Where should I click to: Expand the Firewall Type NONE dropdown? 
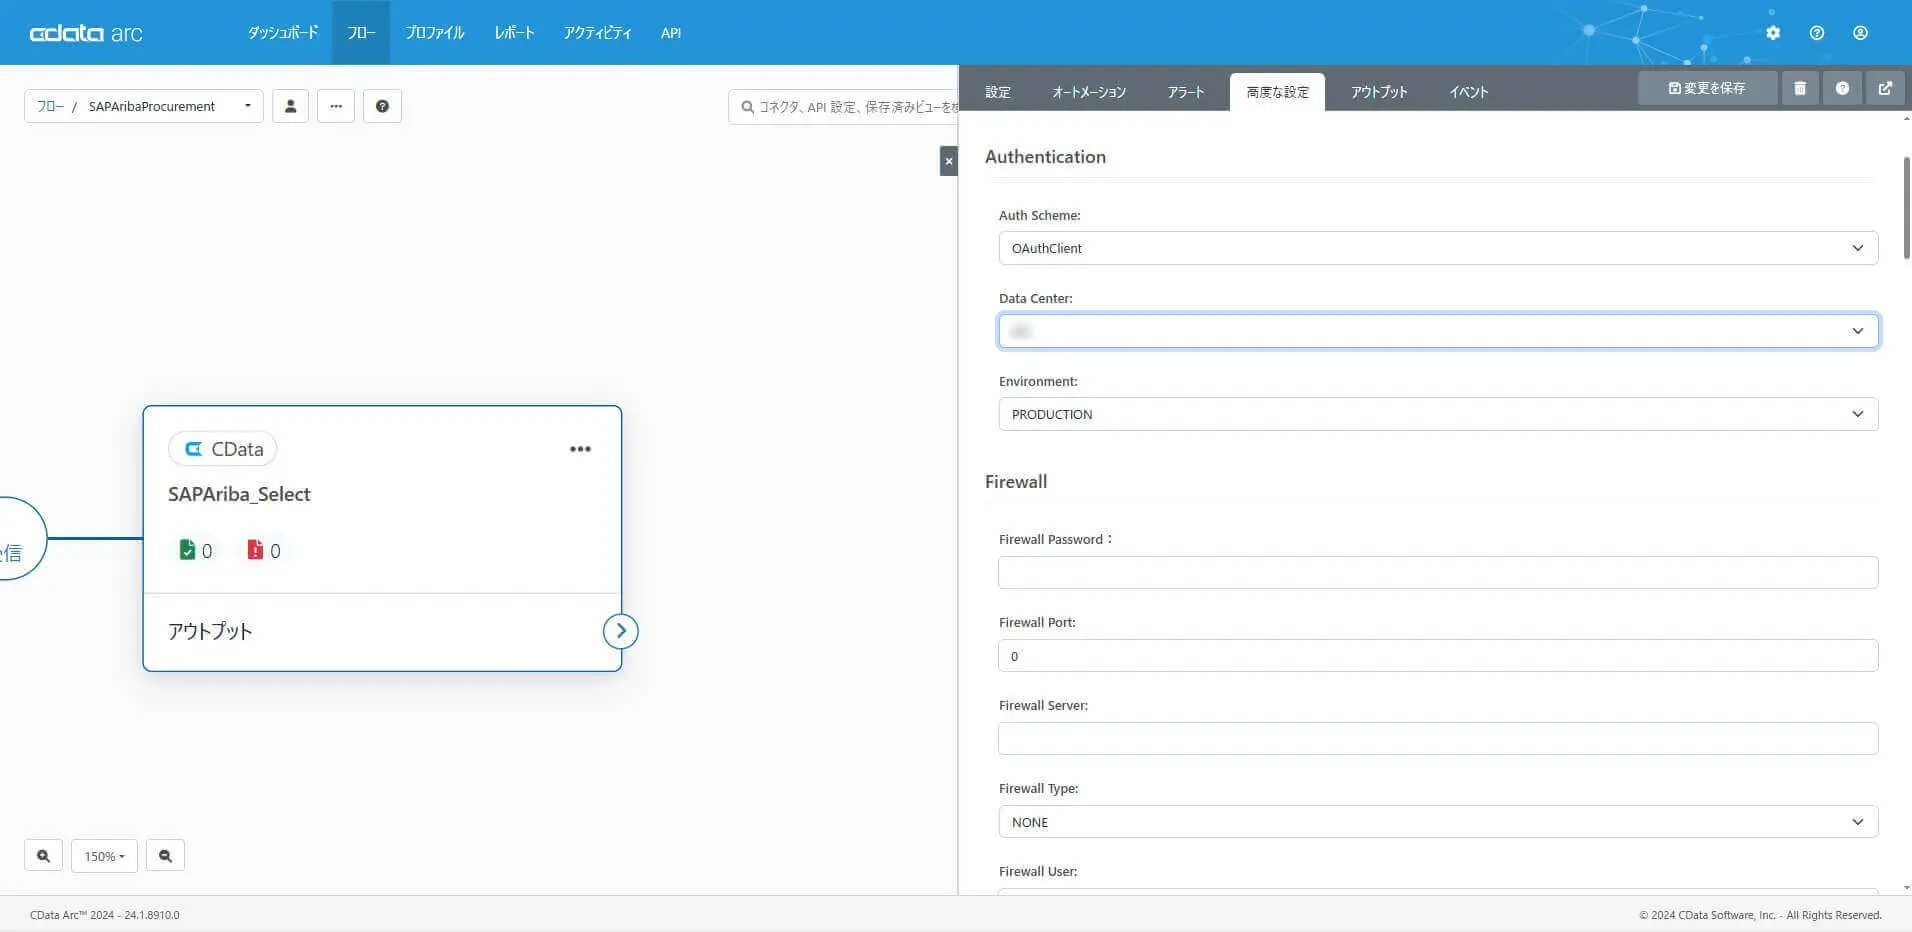click(1438, 822)
